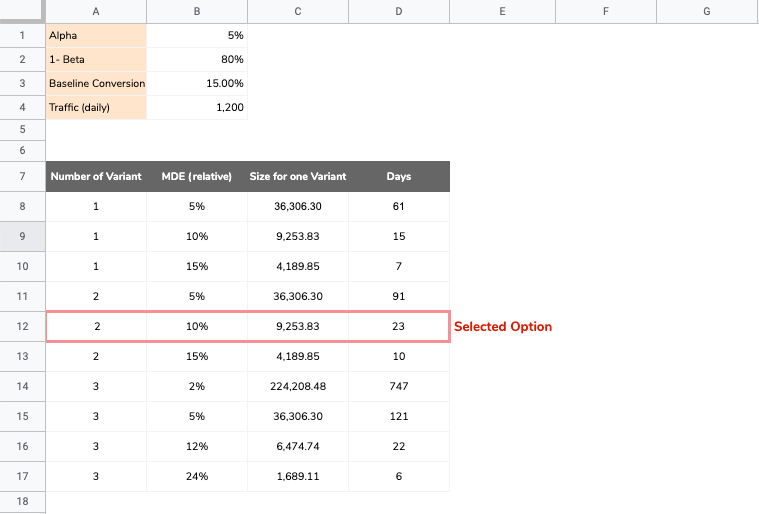This screenshot has width=759, height=514.
Task: Click the 4,189.85 cell in row 10
Action: coord(298,267)
